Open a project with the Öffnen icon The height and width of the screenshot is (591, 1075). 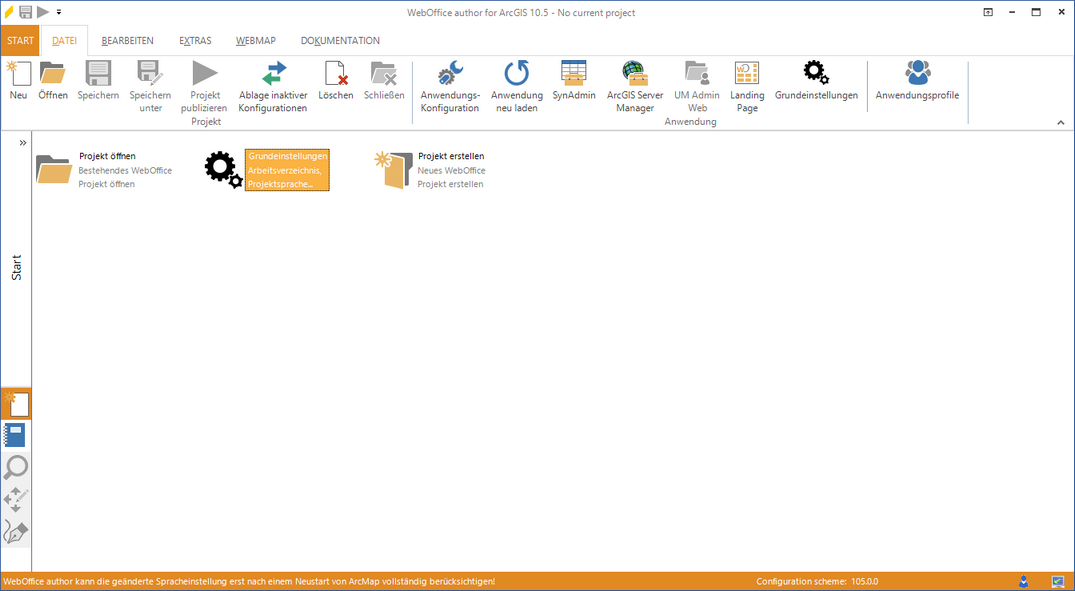point(53,75)
